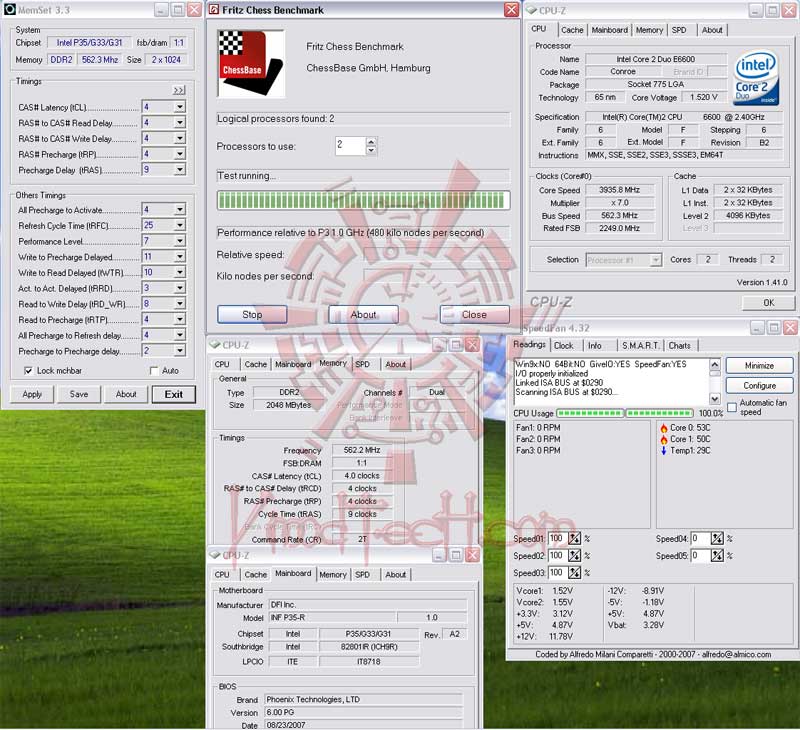Click the About button in MemSet
This screenshot has width=800, height=730.
click(126, 394)
